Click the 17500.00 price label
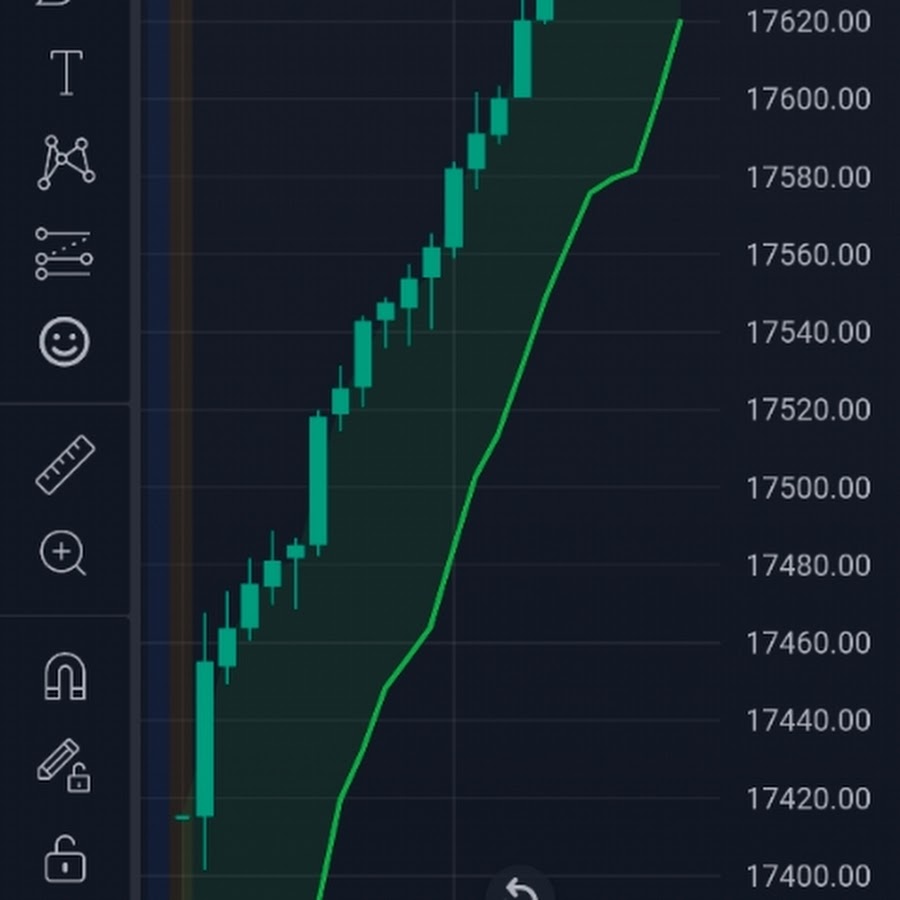Viewport: 900px width, 900px height. [808, 488]
